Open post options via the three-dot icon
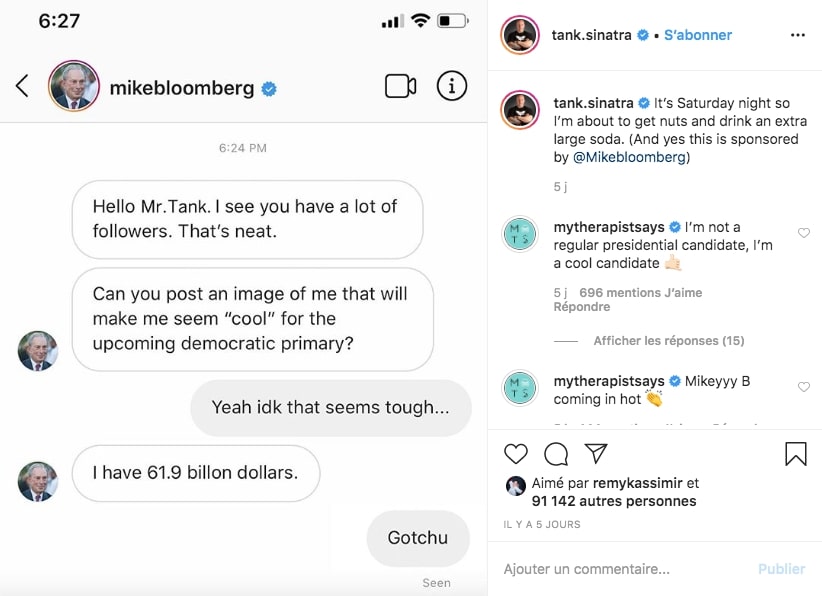The height and width of the screenshot is (596, 822). [x=799, y=35]
